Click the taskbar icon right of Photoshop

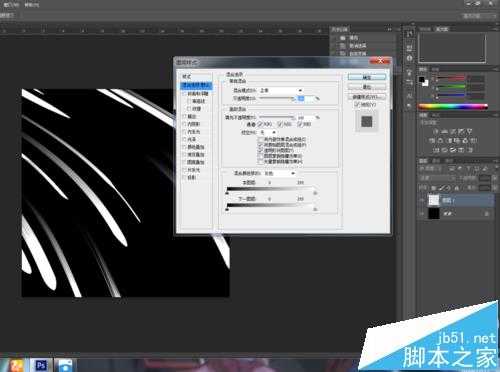[65, 365]
